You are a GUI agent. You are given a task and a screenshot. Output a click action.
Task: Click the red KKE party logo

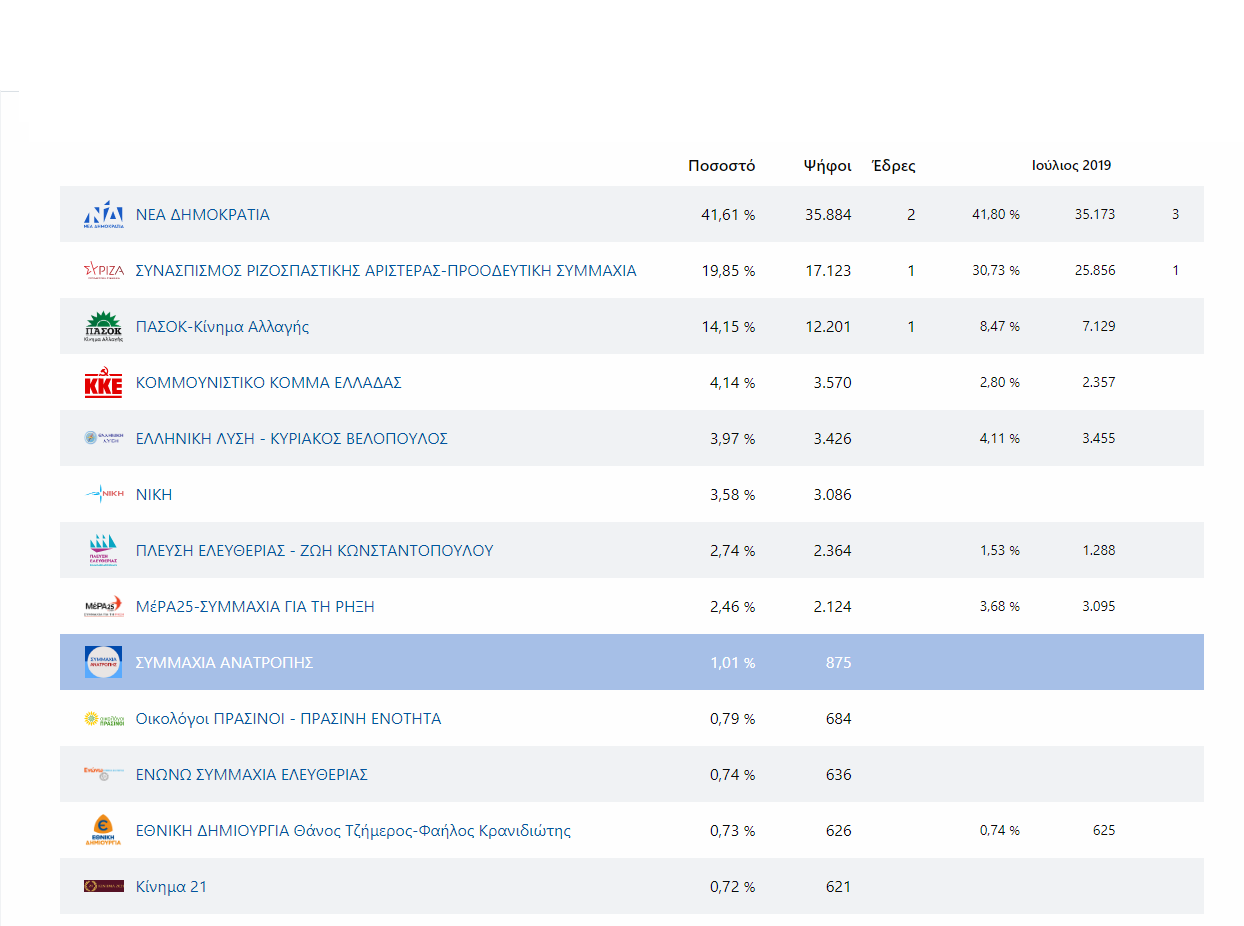[x=104, y=383]
